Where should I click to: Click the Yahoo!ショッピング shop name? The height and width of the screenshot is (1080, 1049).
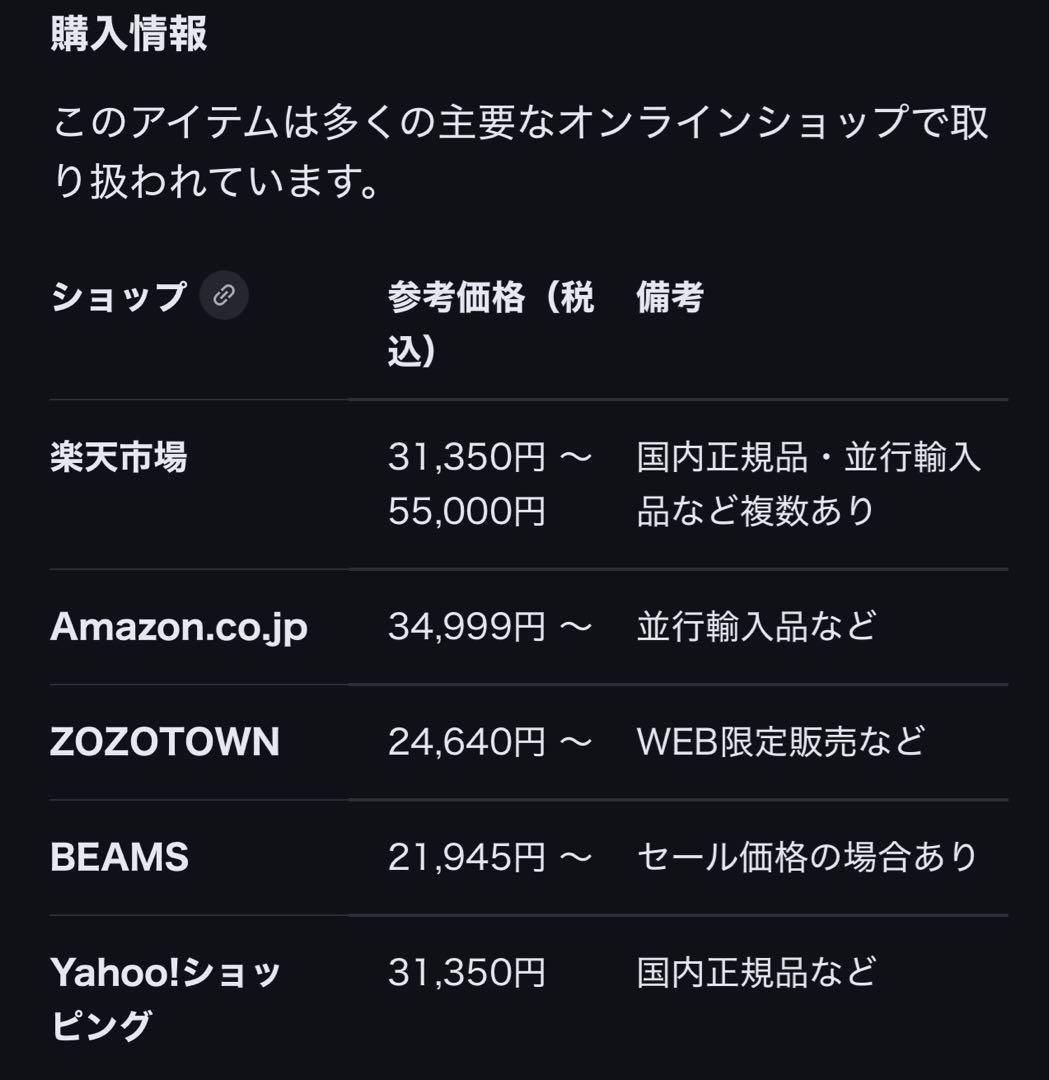165,998
